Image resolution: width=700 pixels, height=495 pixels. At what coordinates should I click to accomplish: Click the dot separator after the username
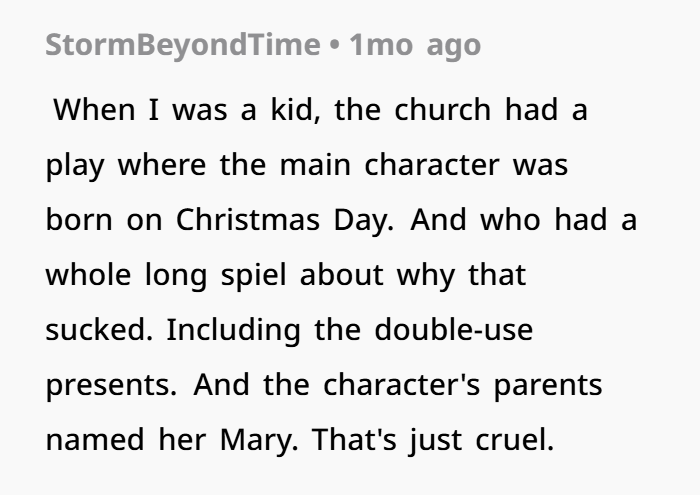pyautogui.click(x=334, y=45)
